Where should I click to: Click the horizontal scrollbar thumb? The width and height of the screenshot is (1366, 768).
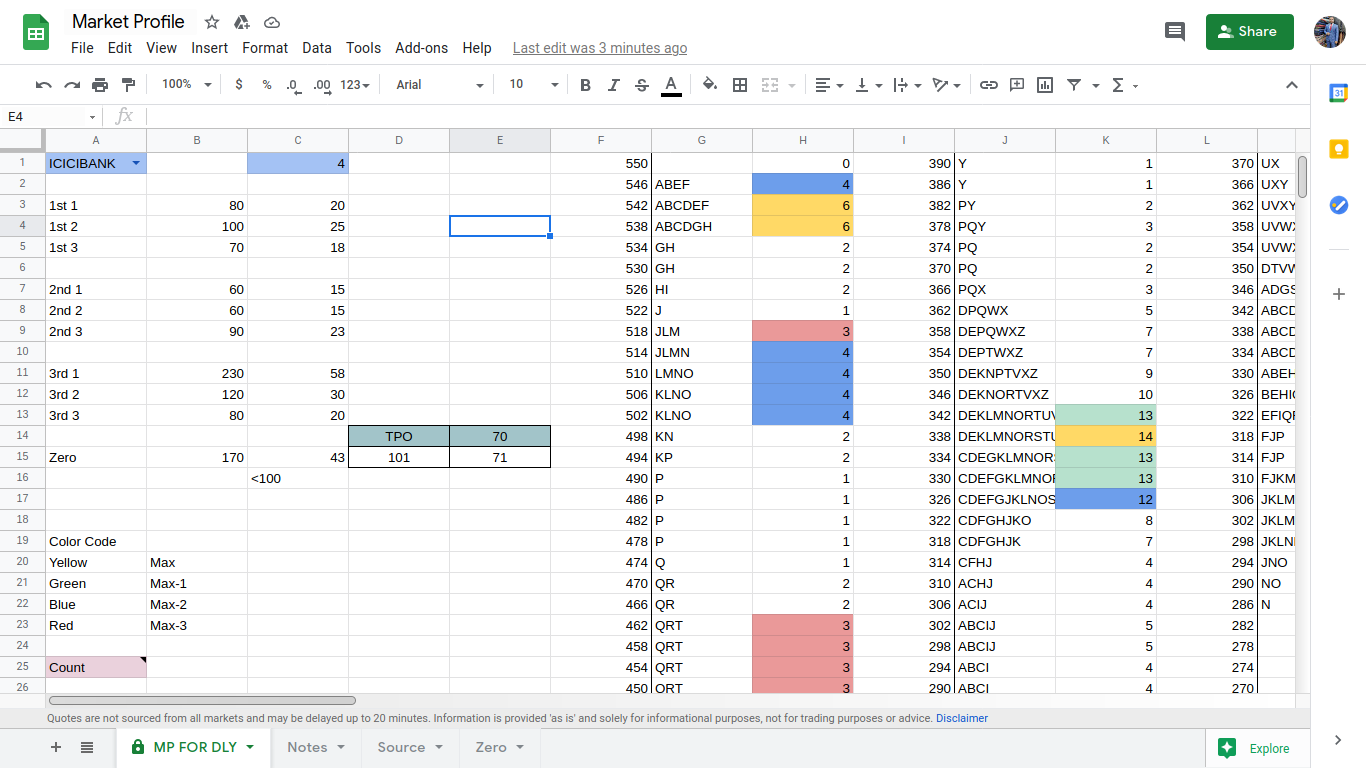click(x=202, y=700)
